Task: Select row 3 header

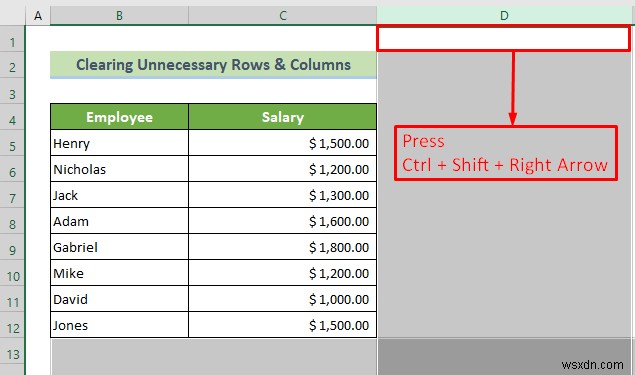Action: tap(12, 91)
